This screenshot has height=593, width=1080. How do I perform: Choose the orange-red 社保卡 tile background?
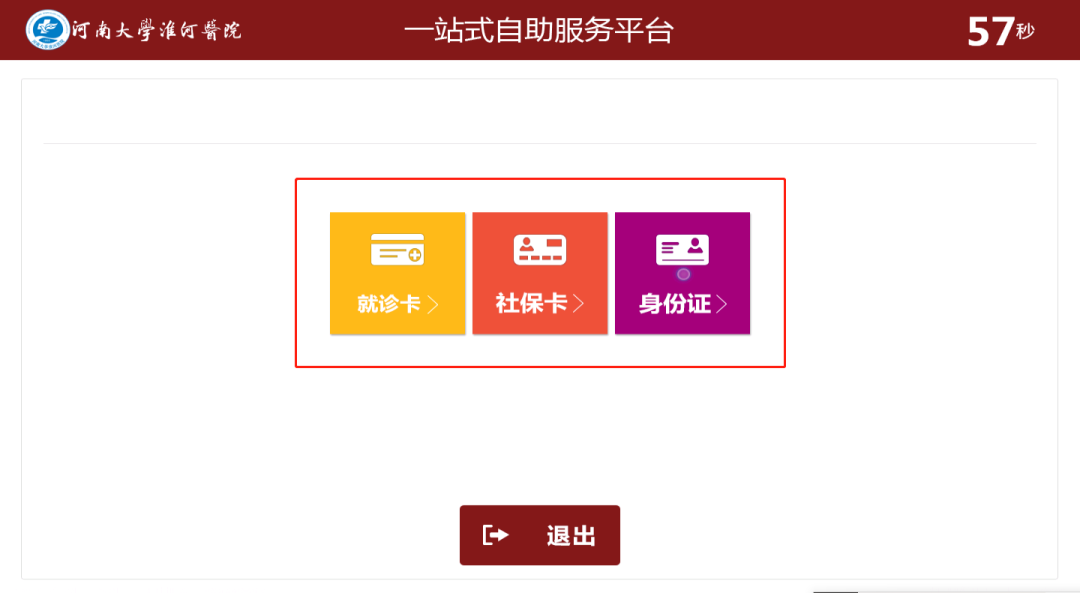coord(540,273)
